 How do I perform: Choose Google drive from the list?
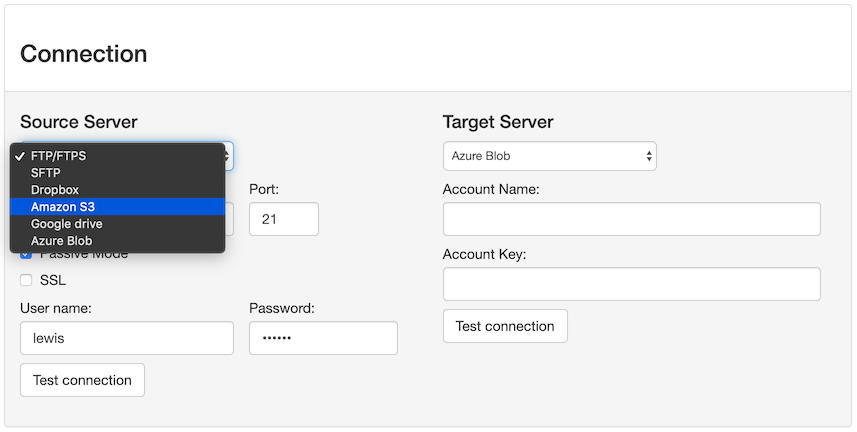pyautogui.click(x=118, y=224)
